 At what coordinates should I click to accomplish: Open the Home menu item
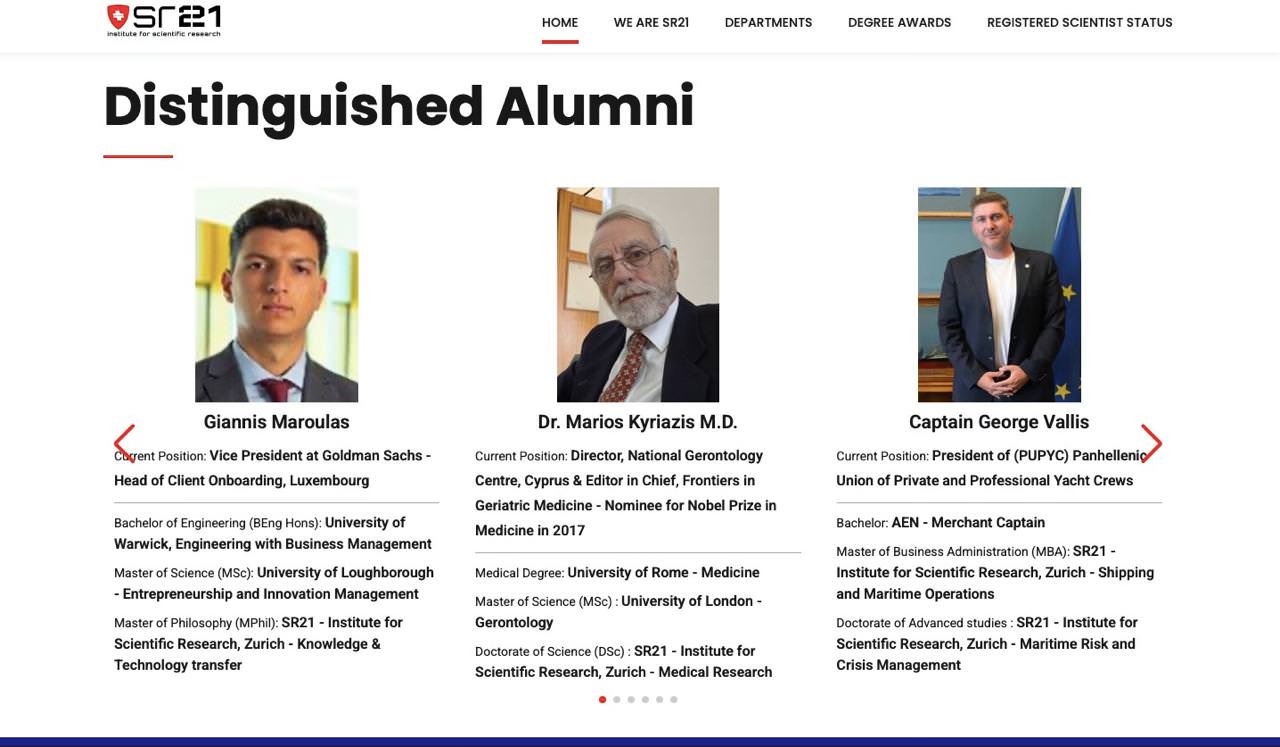click(x=560, y=23)
